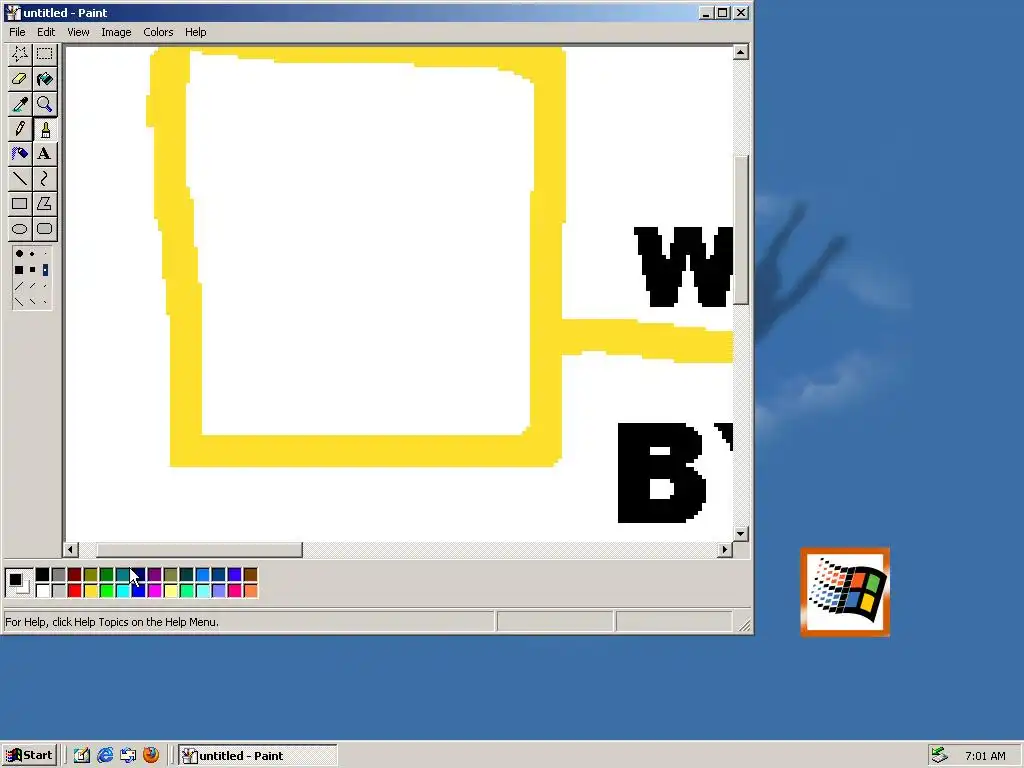The height and width of the screenshot is (768, 1024).
Task: Pick the straight Line tool
Action: 20,178
